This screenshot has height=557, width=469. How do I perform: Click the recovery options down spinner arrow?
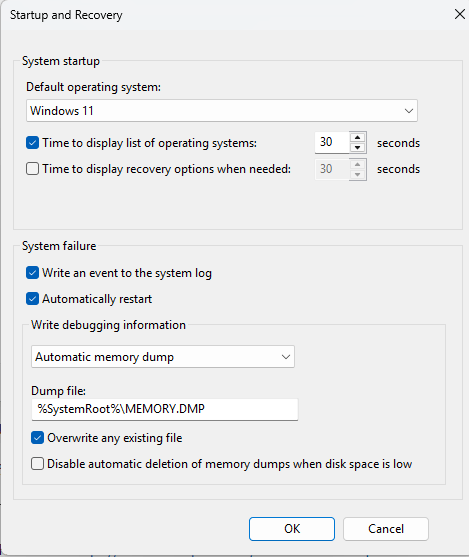click(x=357, y=174)
